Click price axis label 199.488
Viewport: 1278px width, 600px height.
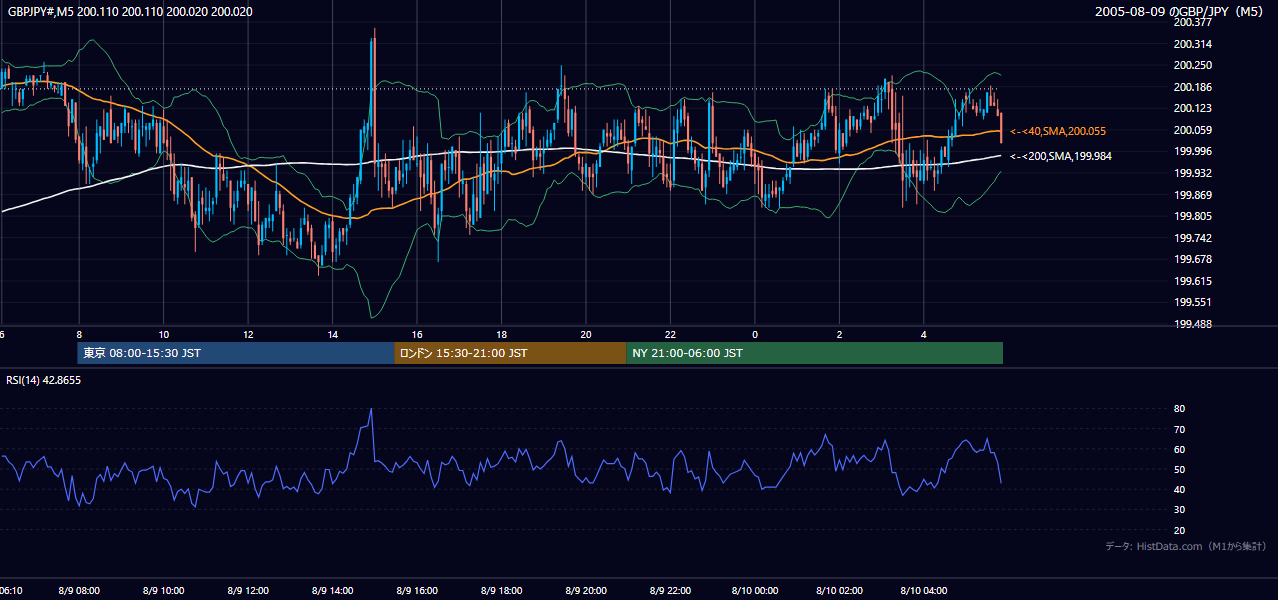point(1192,324)
